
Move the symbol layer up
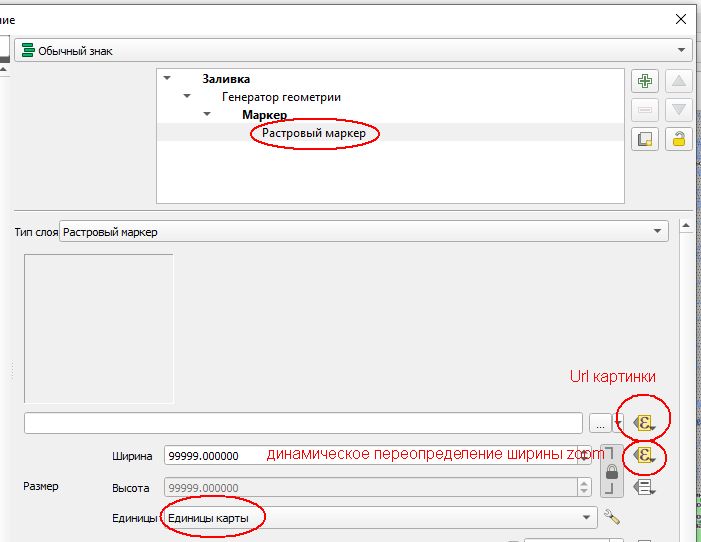point(679,81)
